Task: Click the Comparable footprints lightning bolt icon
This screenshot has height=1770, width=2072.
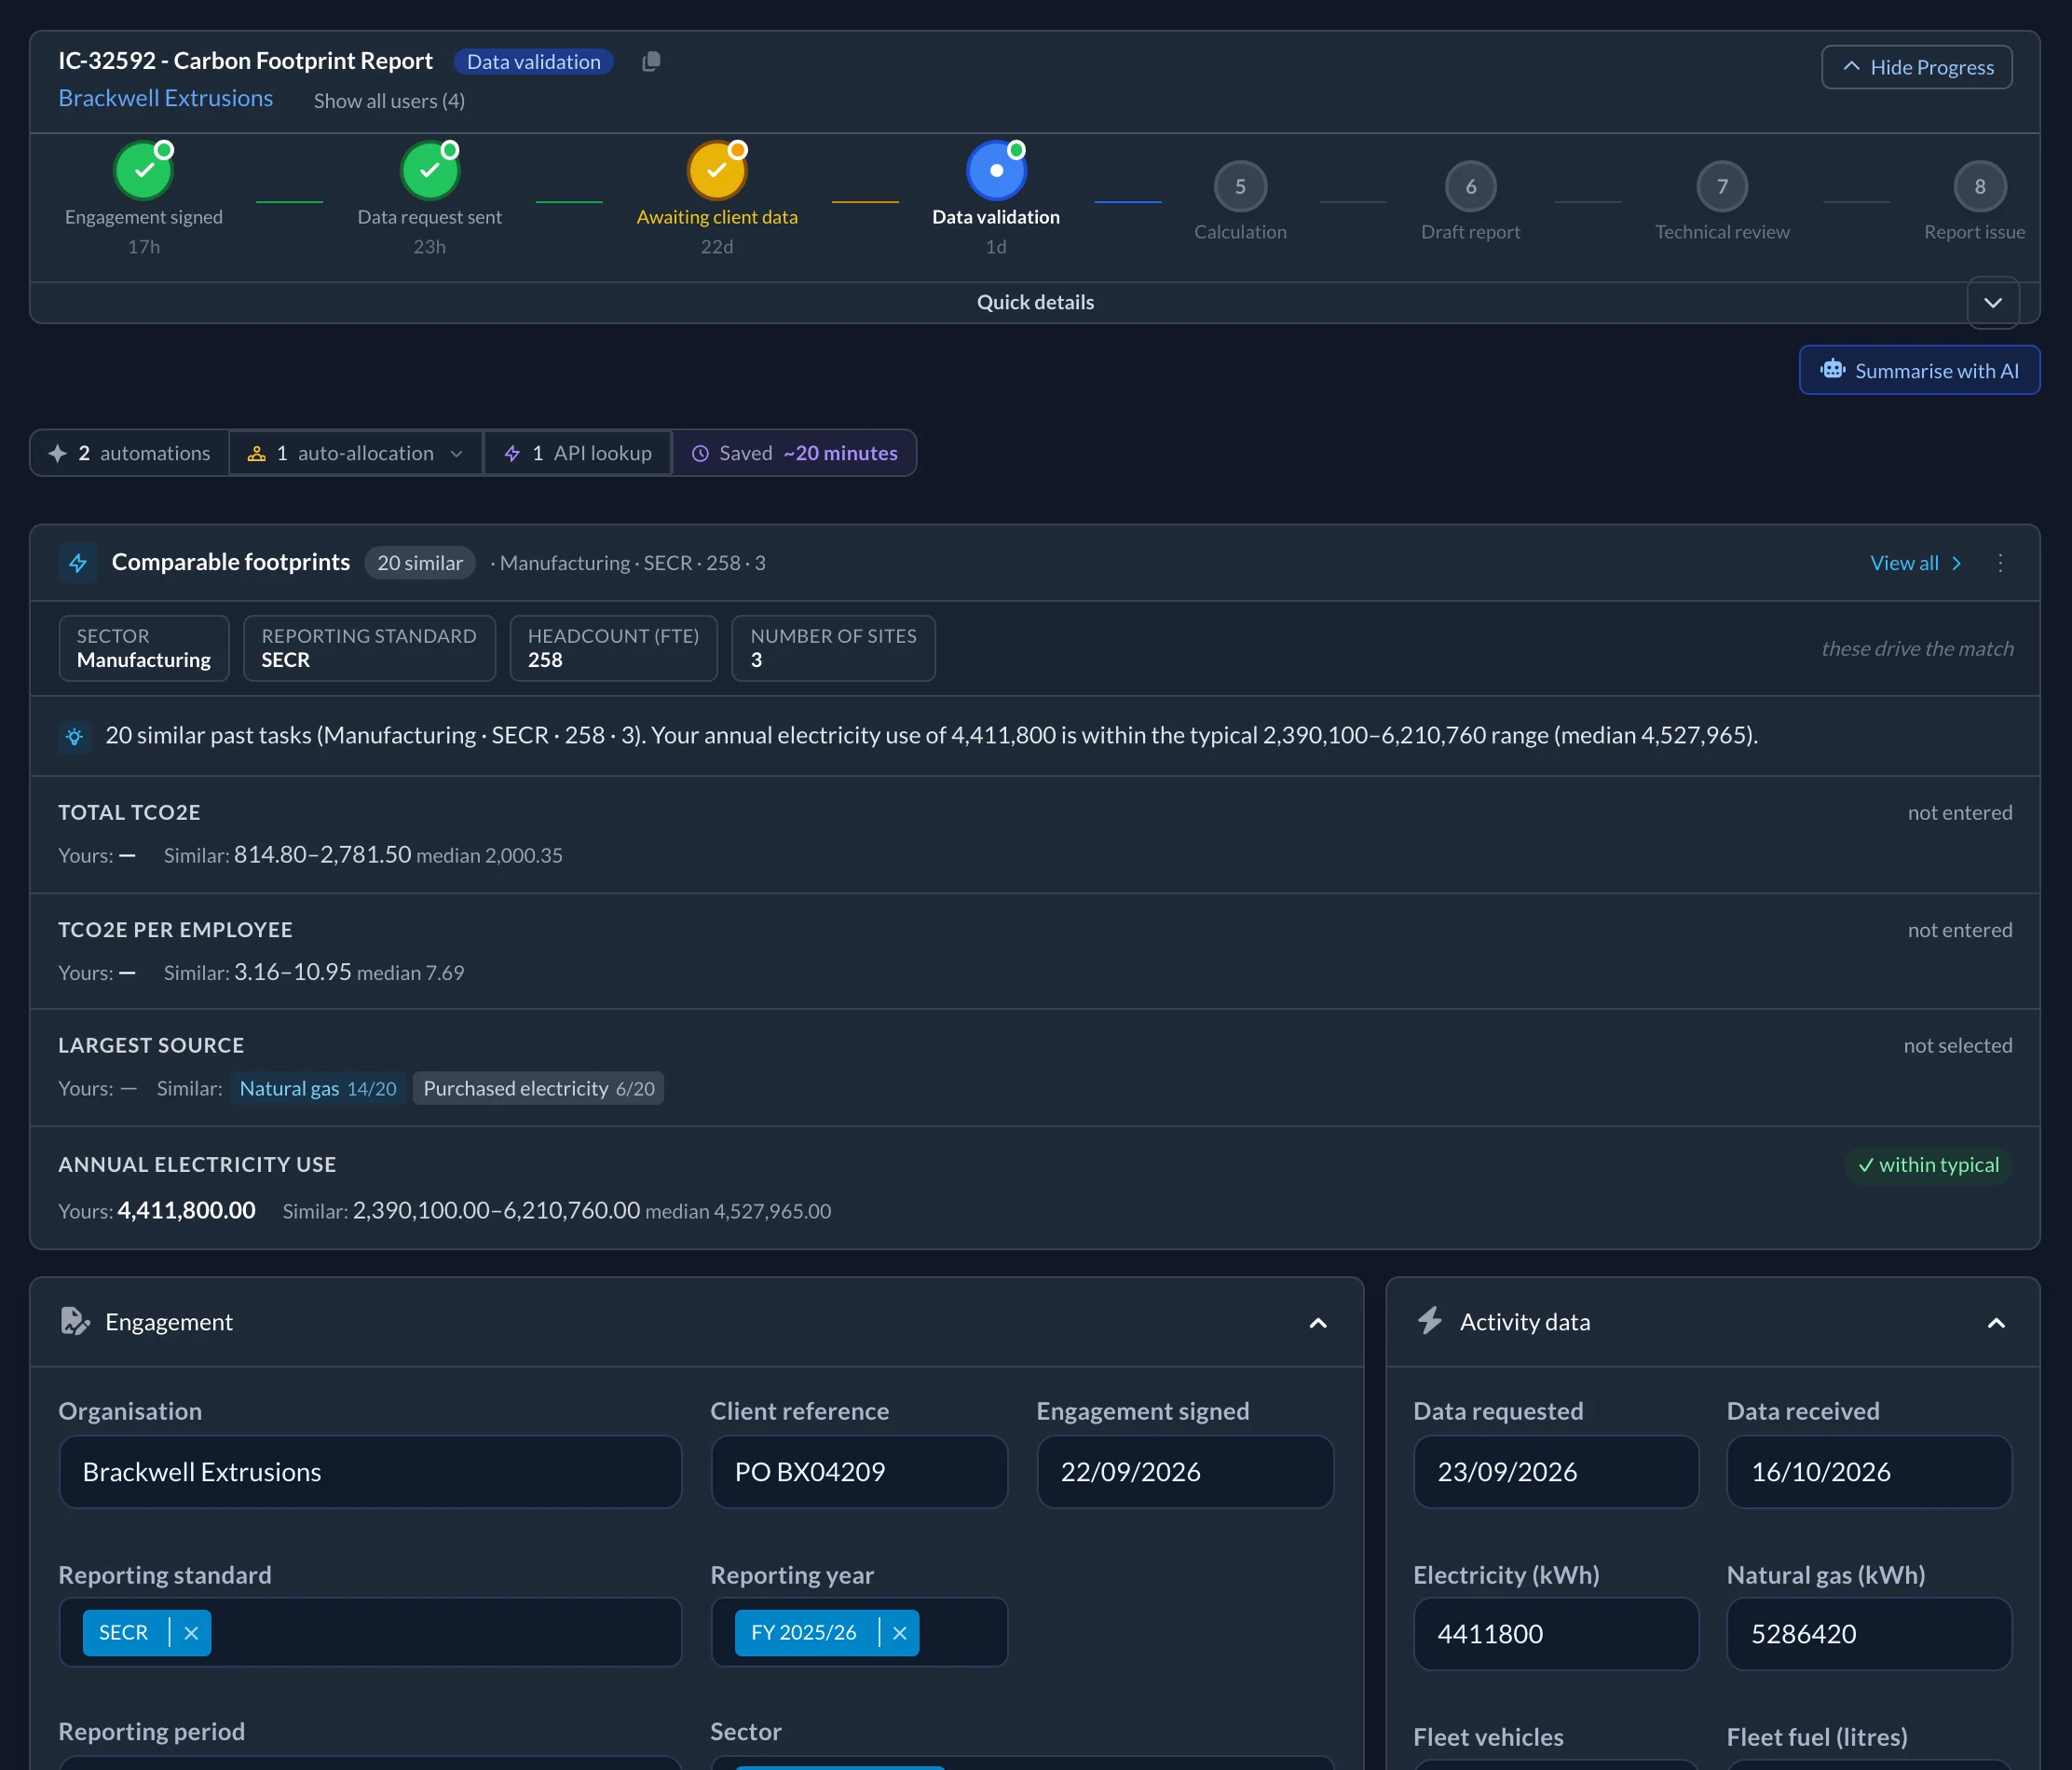Action: pyautogui.click(x=78, y=563)
